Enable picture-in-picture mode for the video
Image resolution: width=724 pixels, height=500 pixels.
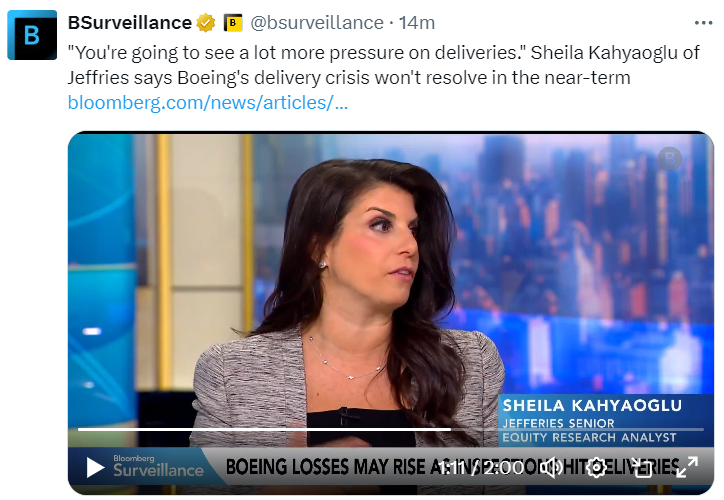(x=642, y=468)
